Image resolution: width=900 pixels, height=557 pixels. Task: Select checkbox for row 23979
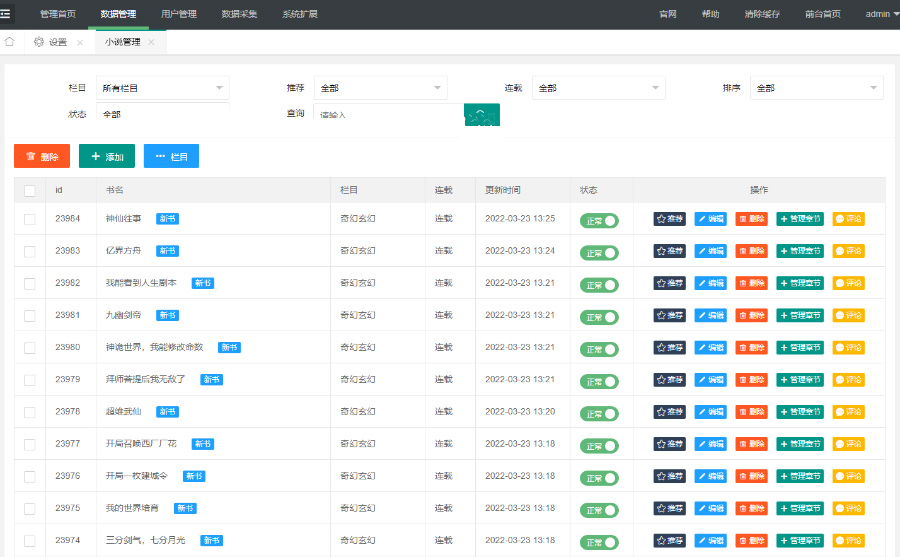coord(30,380)
